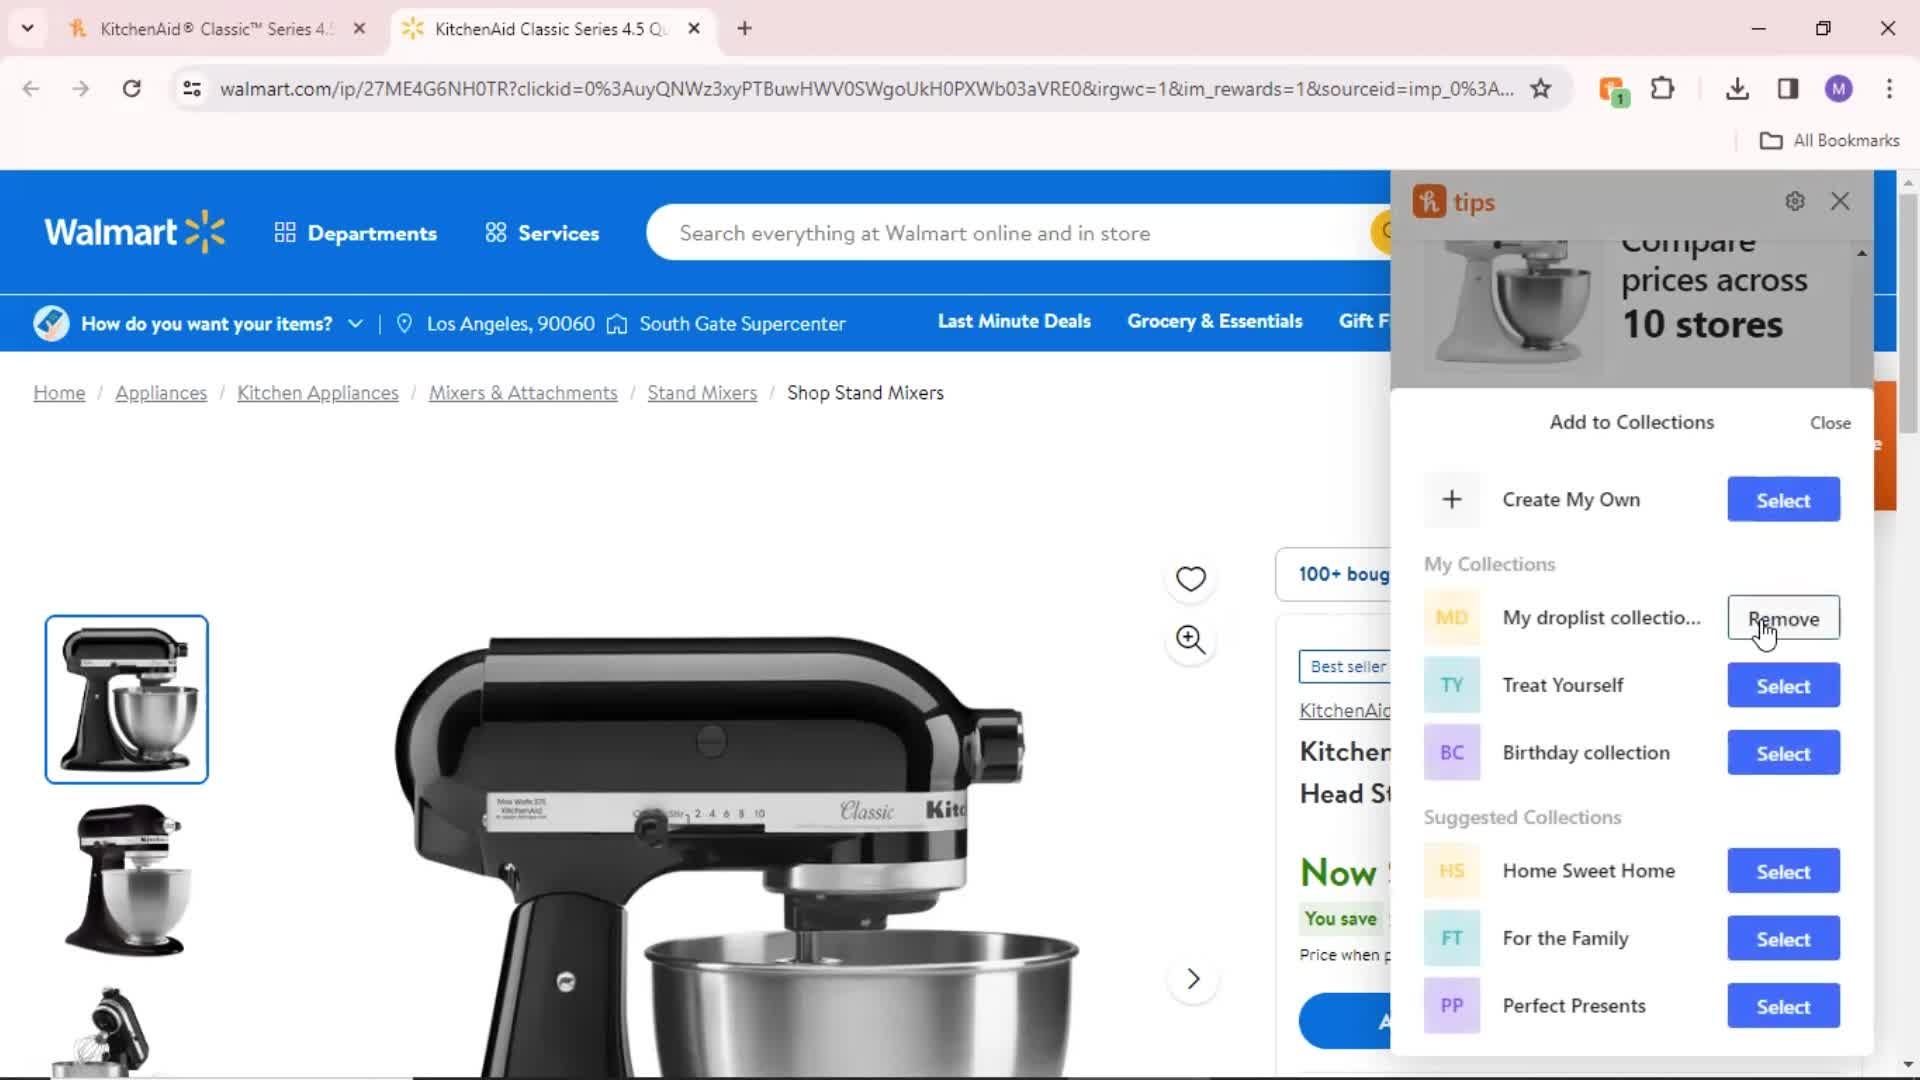
Task: Click the Walmart logo
Action: [135, 232]
